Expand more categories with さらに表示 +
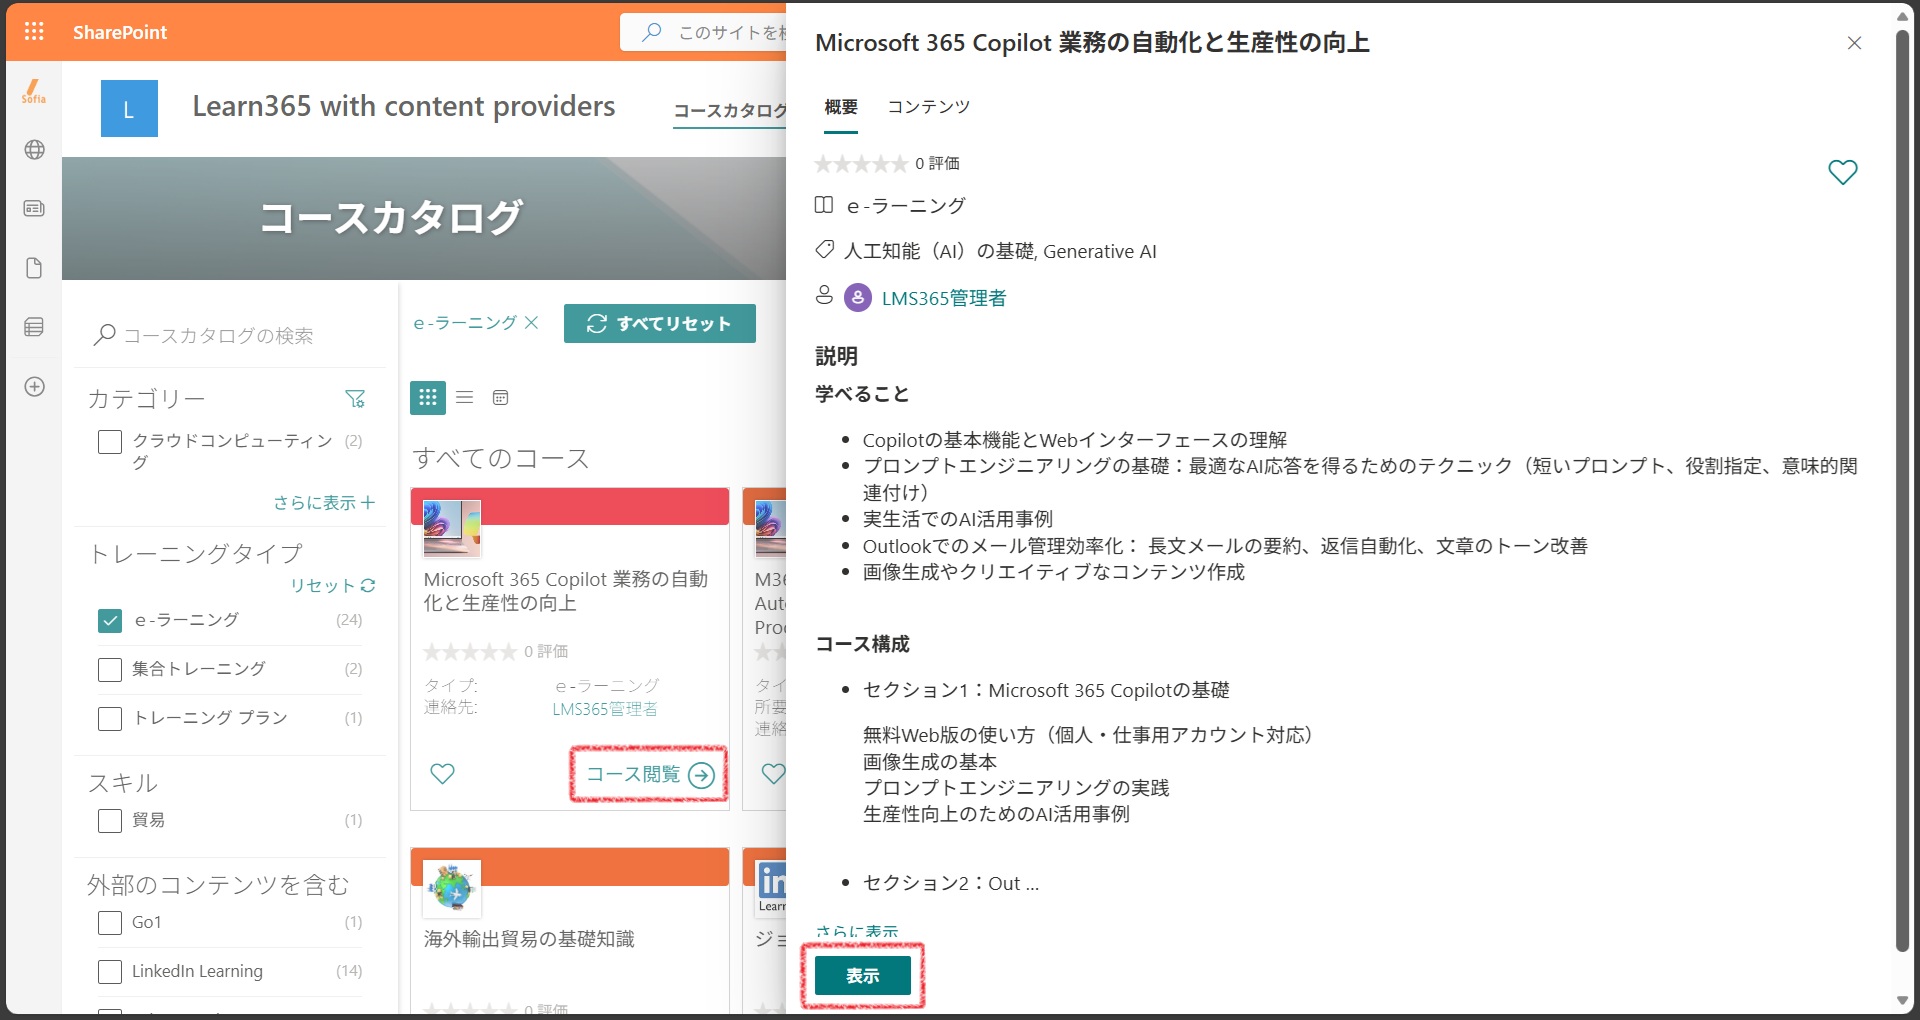Image resolution: width=1920 pixels, height=1020 pixels. tap(324, 502)
